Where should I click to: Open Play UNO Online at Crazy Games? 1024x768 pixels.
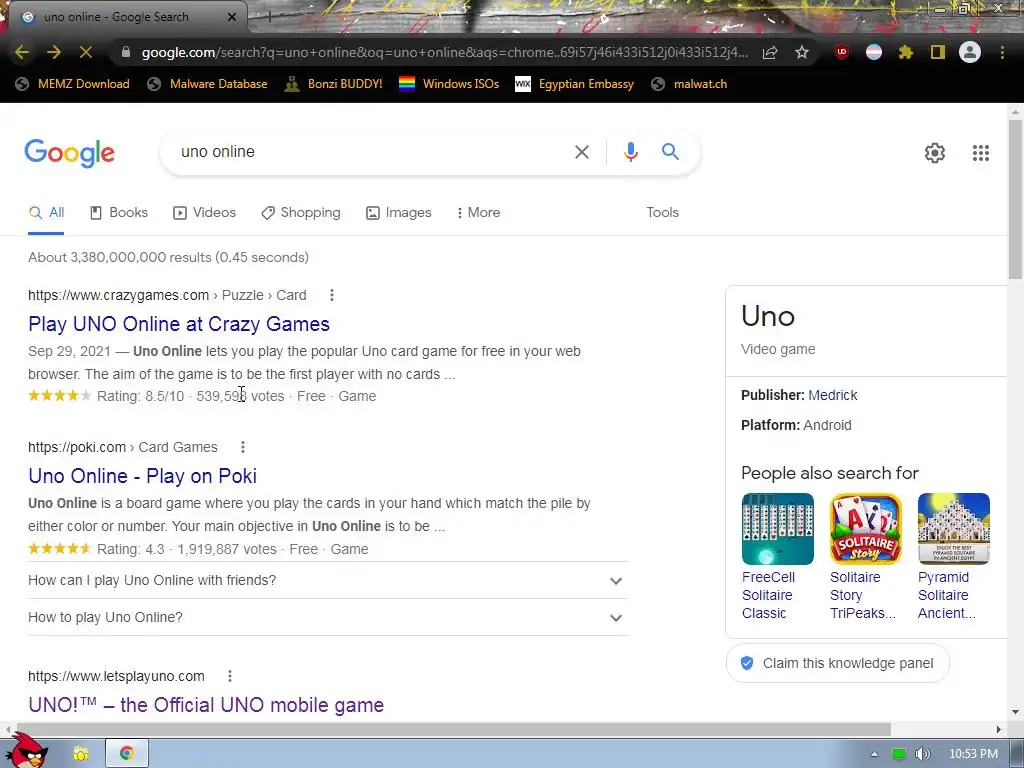(179, 324)
